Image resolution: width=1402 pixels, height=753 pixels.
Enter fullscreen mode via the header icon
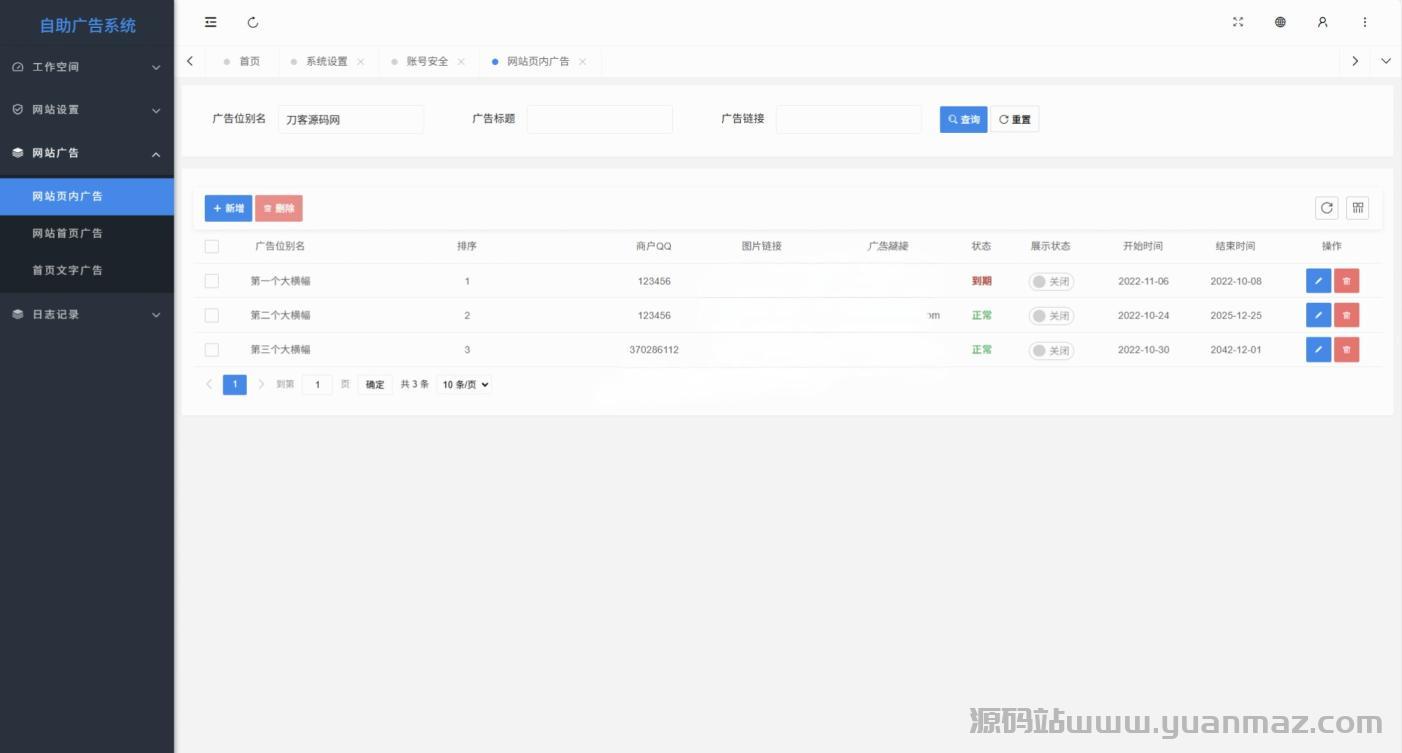click(1238, 22)
